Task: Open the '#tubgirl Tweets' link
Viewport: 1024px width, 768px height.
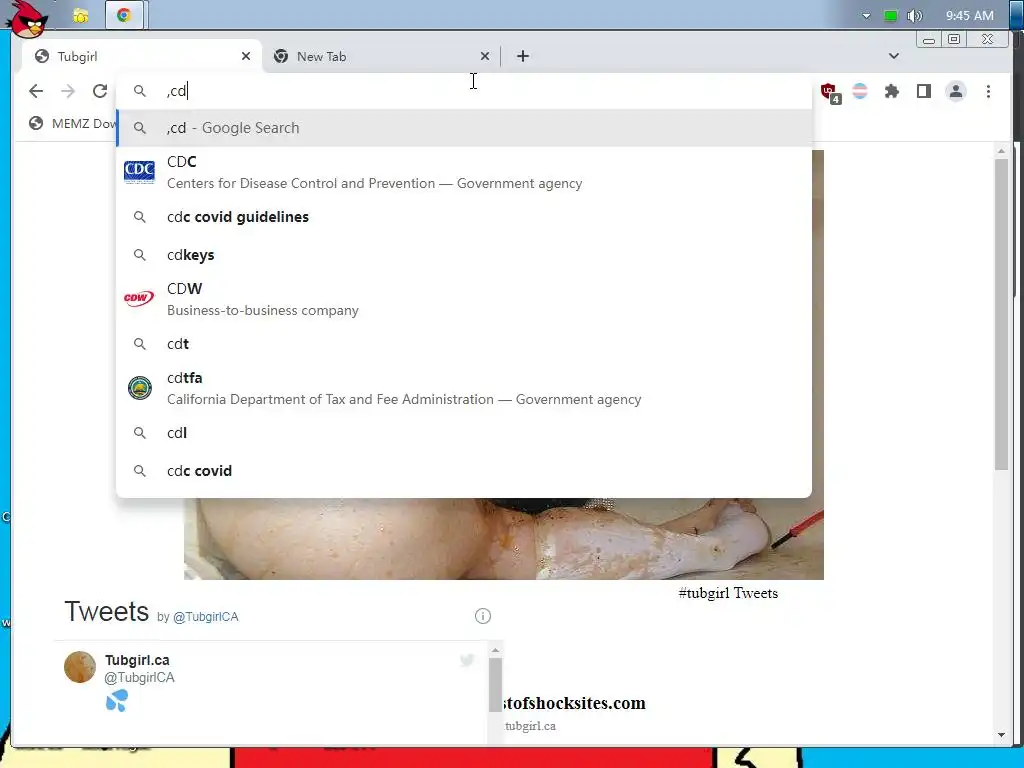Action: click(x=728, y=593)
